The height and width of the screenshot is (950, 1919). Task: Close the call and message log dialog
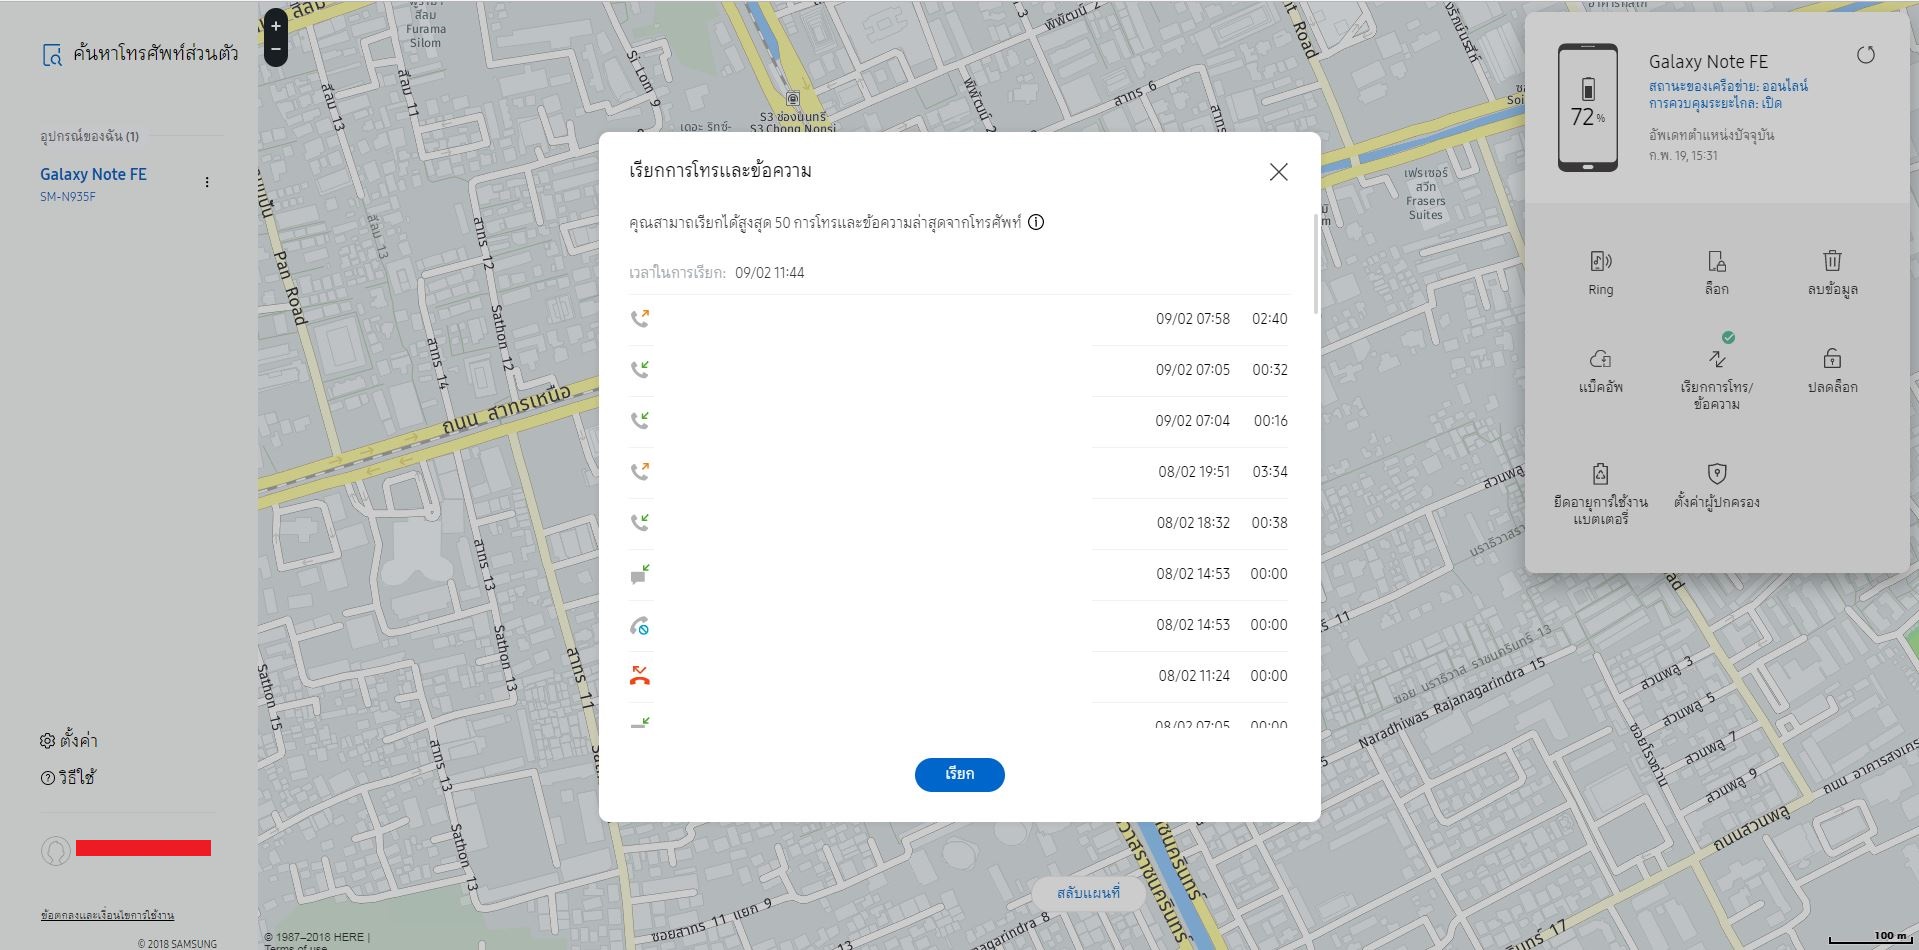pos(1278,172)
